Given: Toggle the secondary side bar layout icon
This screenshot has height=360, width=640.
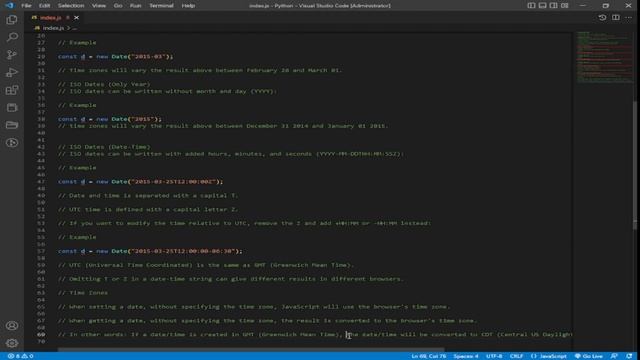Looking at the screenshot, I should click(x=553, y=5).
